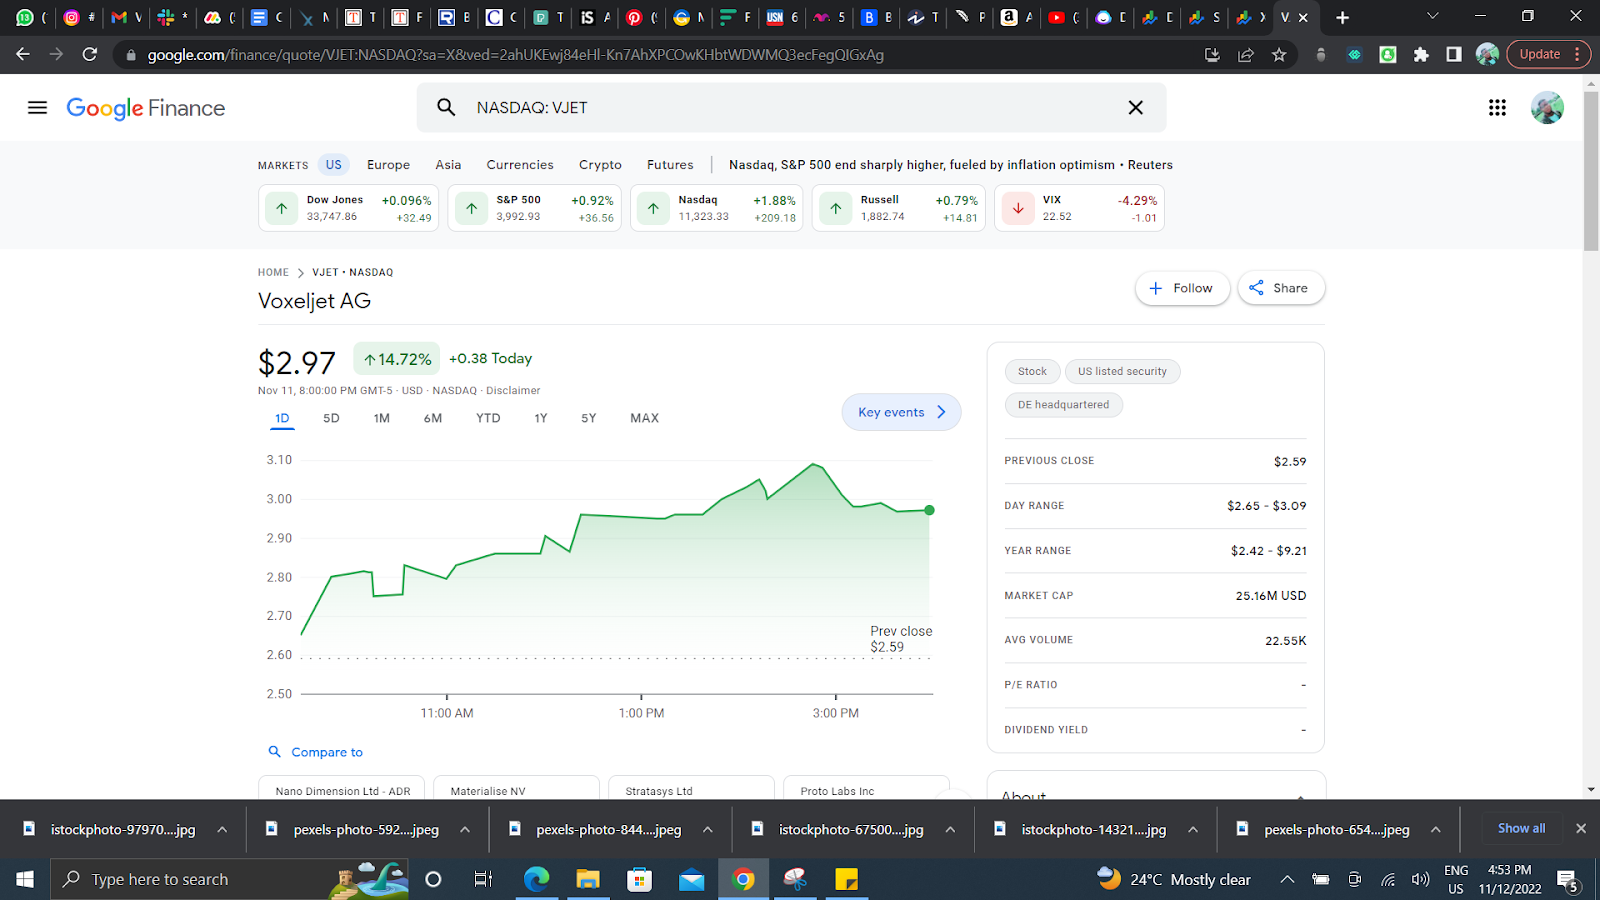The image size is (1600, 900).
Task: Open a new browser tab
Action: pyautogui.click(x=1342, y=17)
